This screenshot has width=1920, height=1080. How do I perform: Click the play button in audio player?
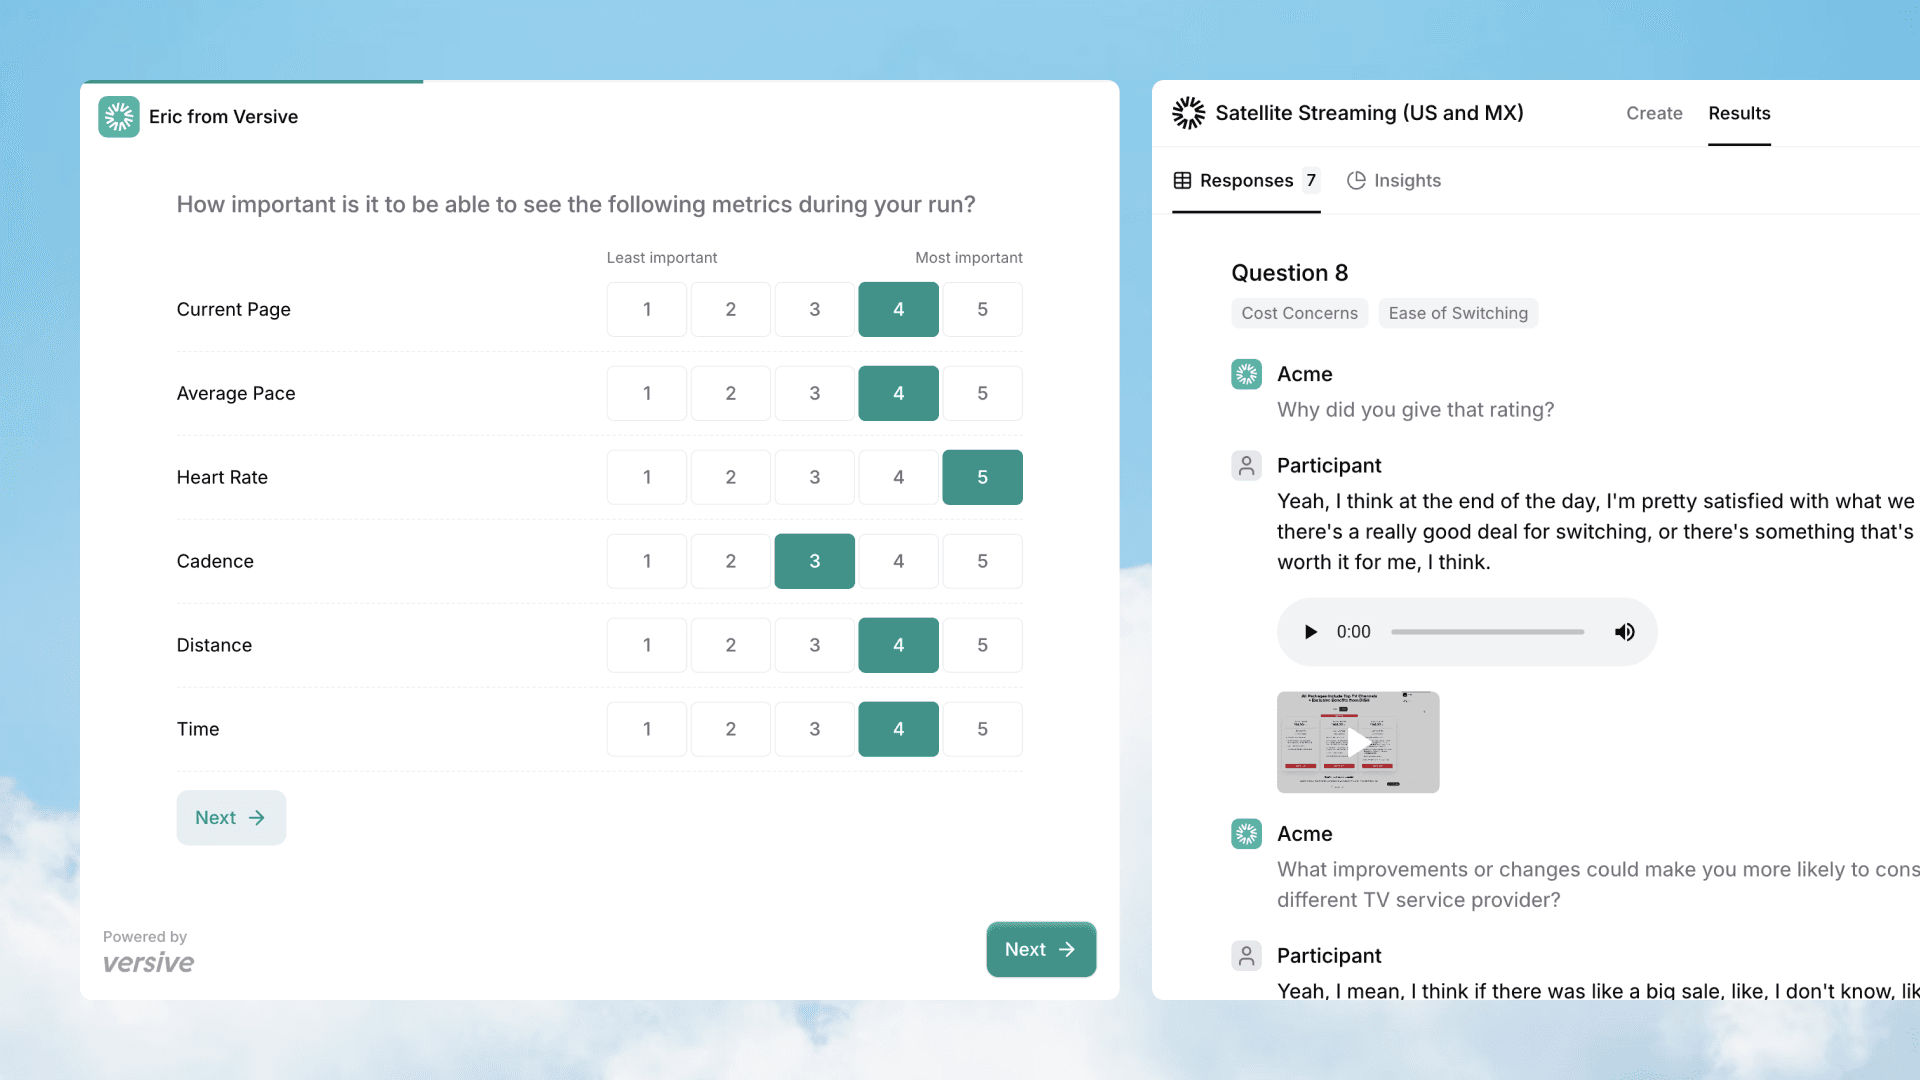point(1309,632)
